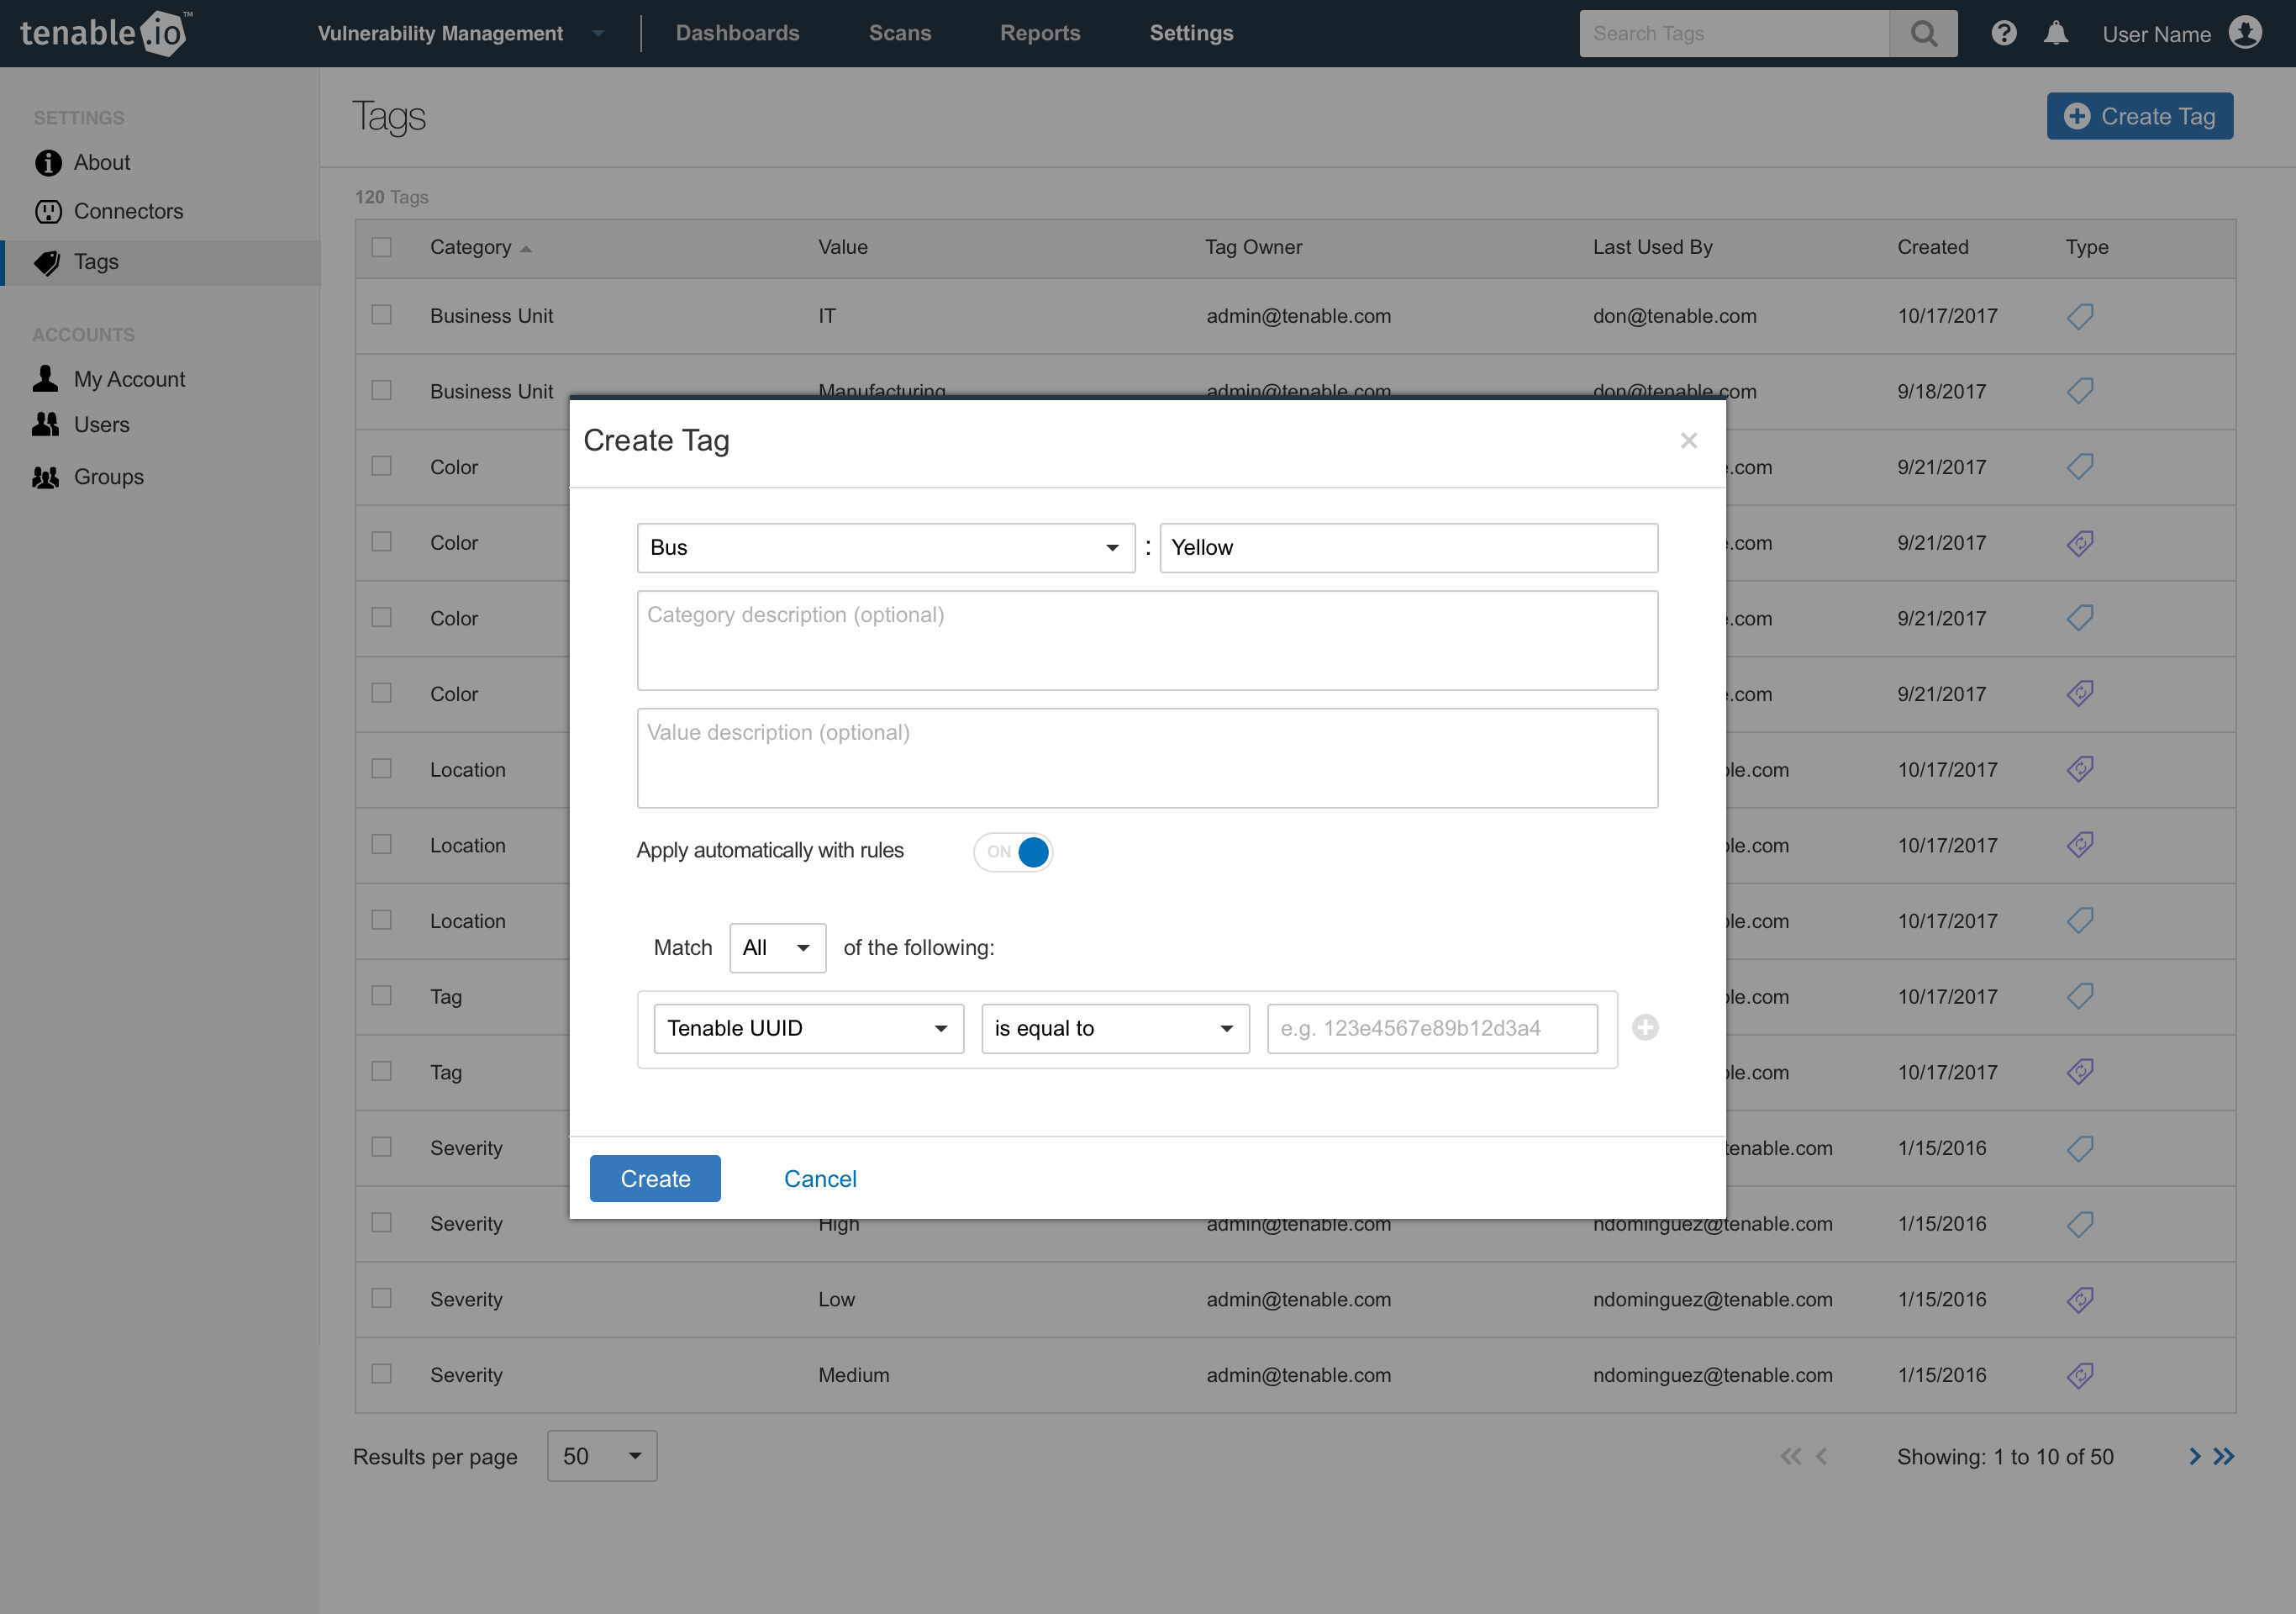Click the help question mark icon
The width and height of the screenshot is (2296, 1614).
[x=2003, y=33]
